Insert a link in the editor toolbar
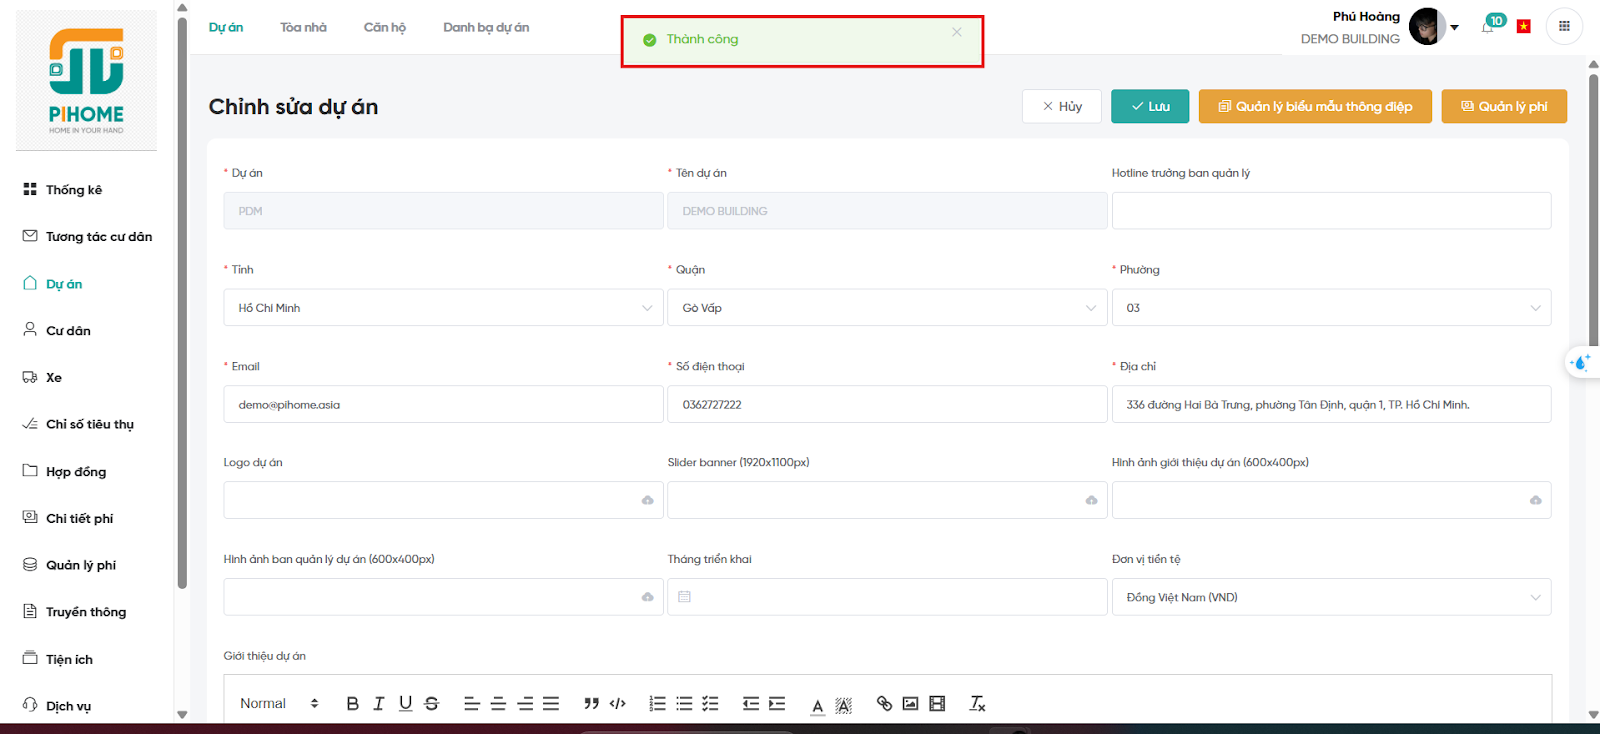Image resolution: width=1600 pixels, height=734 pixels. (x=884, y=704)
